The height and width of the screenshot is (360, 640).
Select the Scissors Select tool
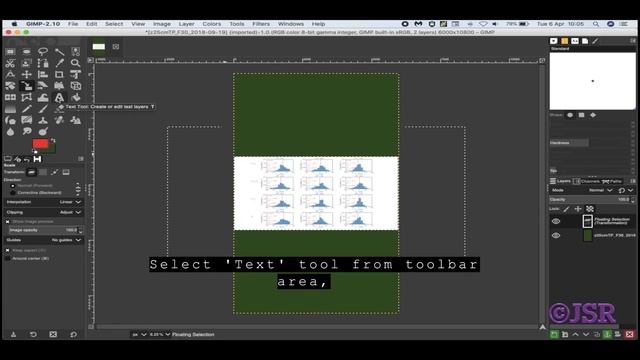(x=10, y=63)
